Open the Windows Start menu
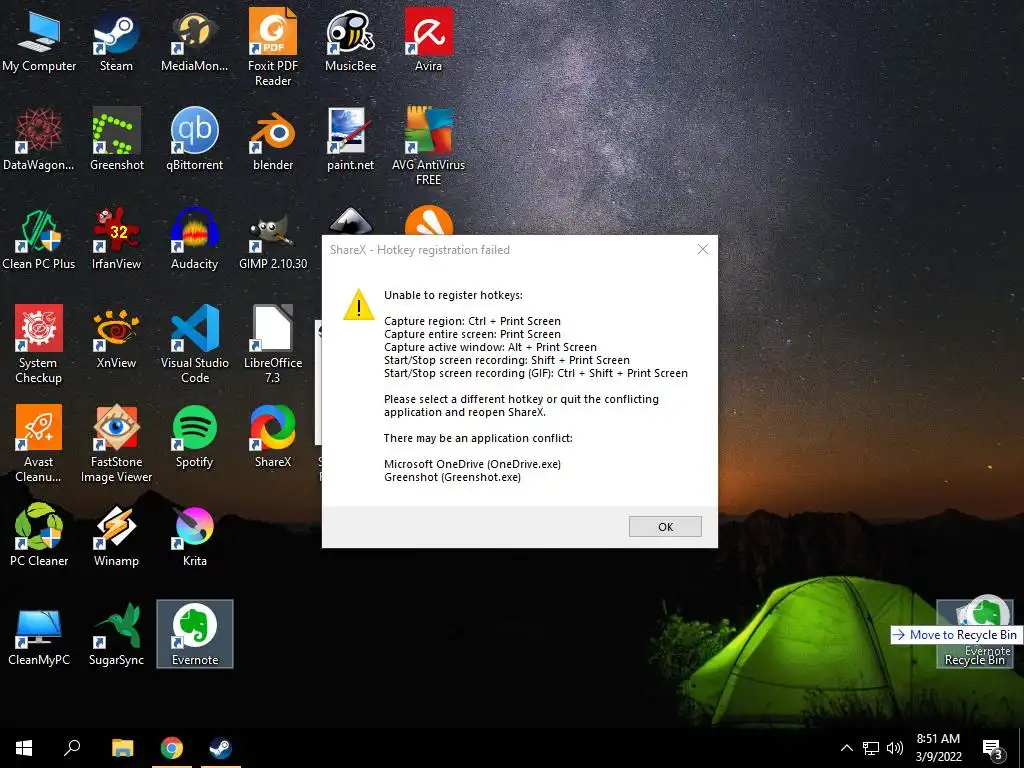1024x768 pixels. [x=24, y=748]
